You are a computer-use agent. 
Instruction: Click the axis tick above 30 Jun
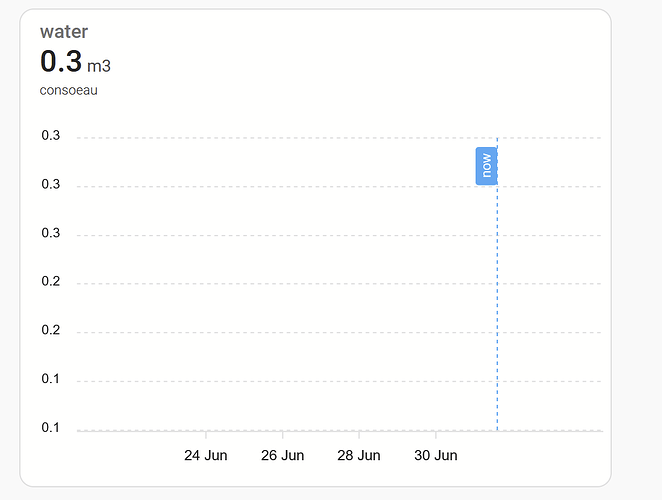pos(435,434)
